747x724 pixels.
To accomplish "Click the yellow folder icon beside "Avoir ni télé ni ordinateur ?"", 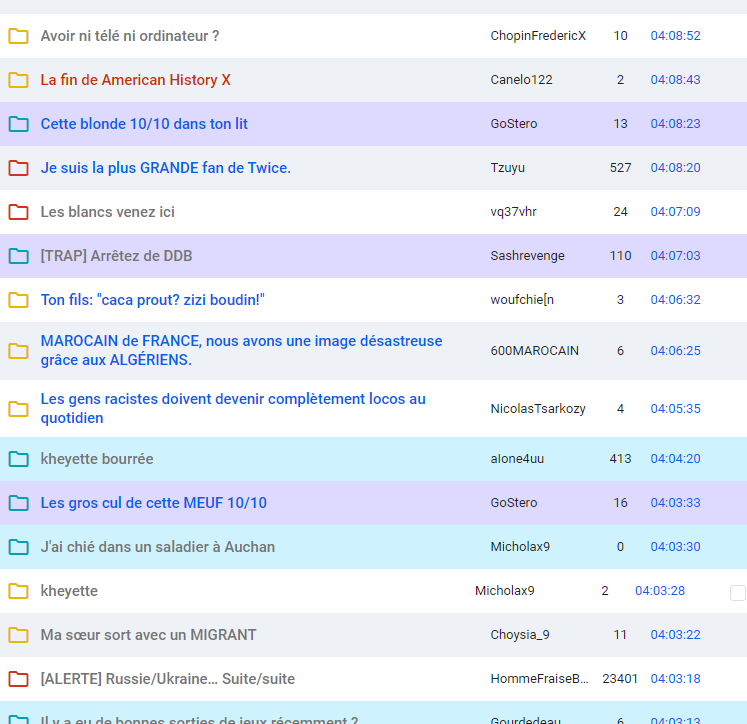I will pyautogui.click(x=18, y=37).
